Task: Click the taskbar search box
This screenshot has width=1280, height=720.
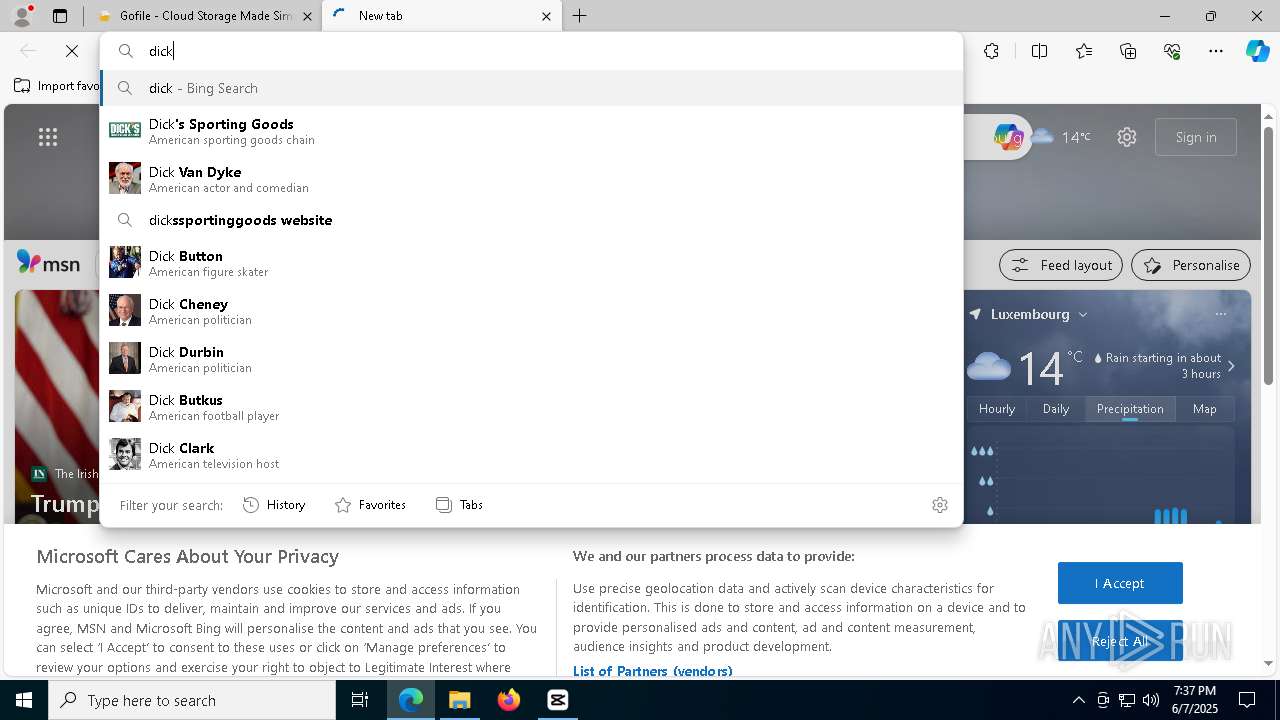Action: point(192,700)
